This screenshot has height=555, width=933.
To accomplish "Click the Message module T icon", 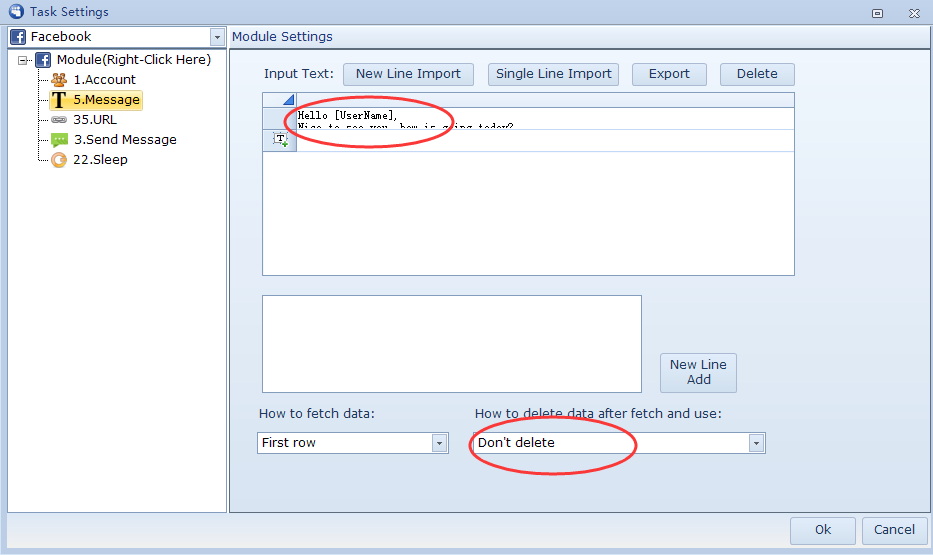I will 59,100.
